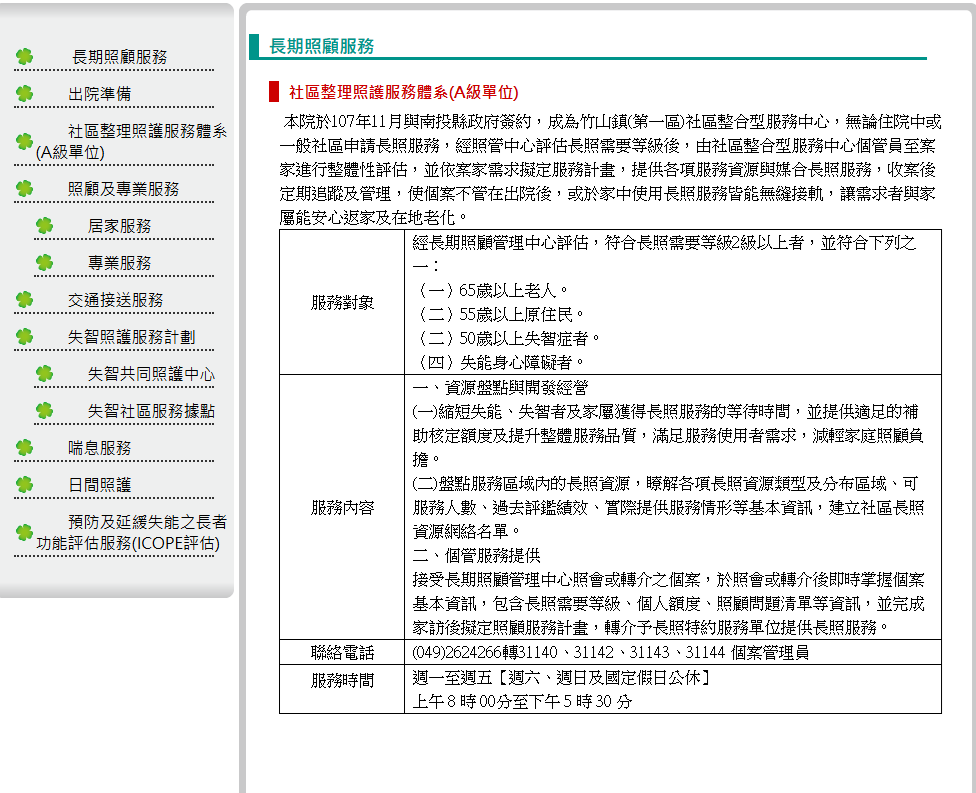
Task: Click clover icon beside 喘息服務
Action: (x=24, y=448)
